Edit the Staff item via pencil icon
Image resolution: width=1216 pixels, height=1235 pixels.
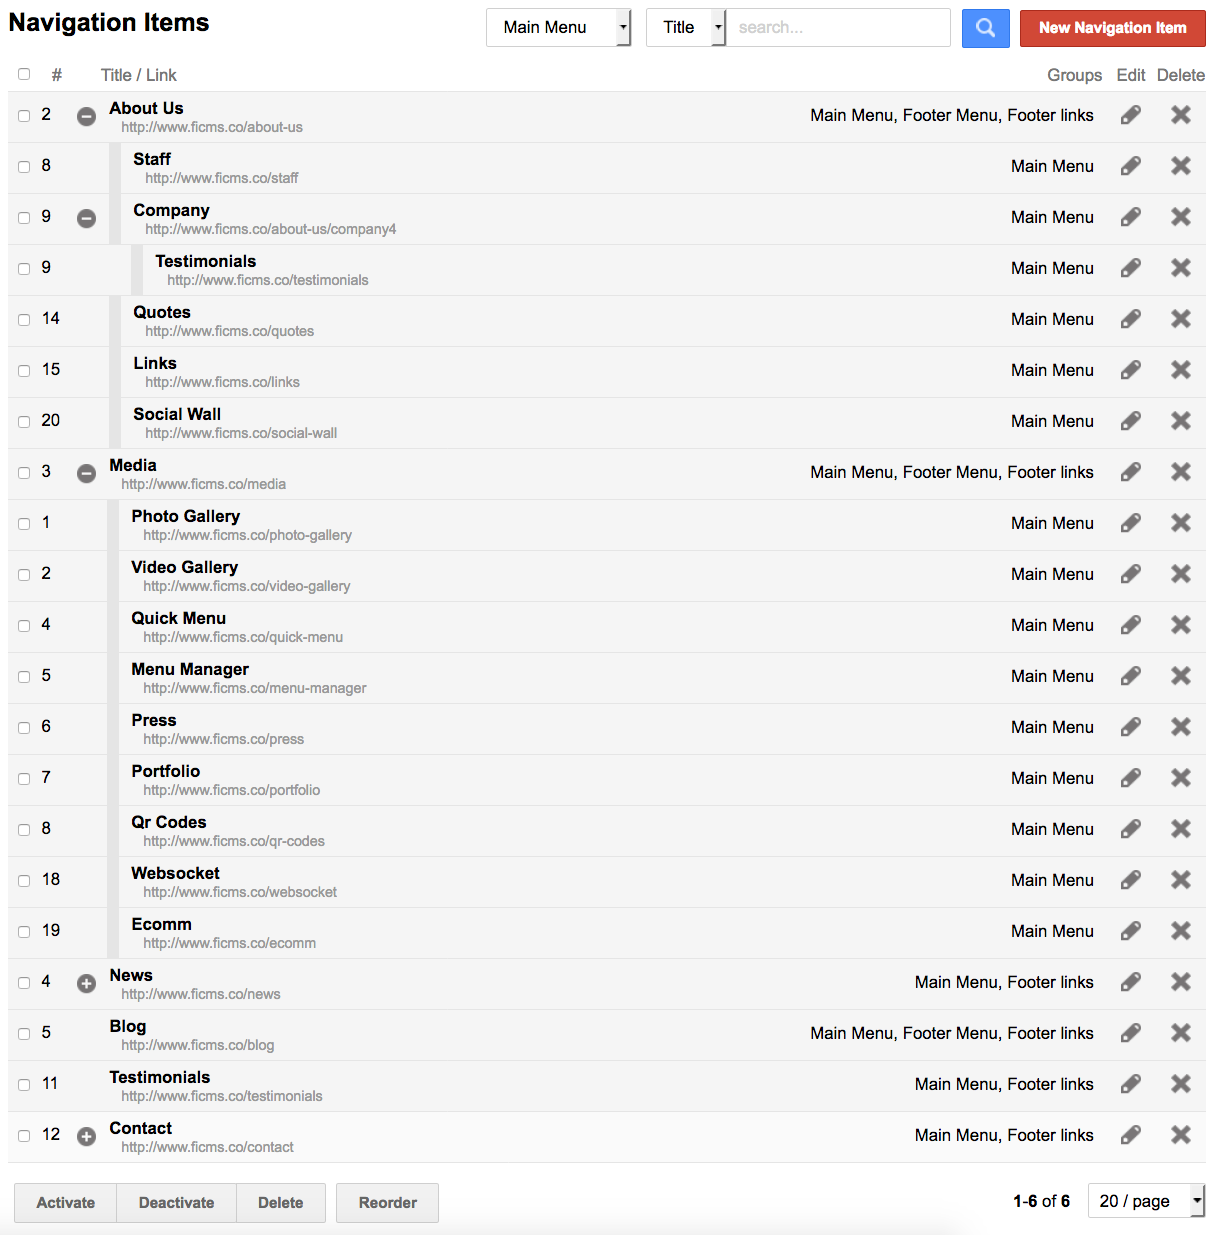click(x=1131, y=166)
